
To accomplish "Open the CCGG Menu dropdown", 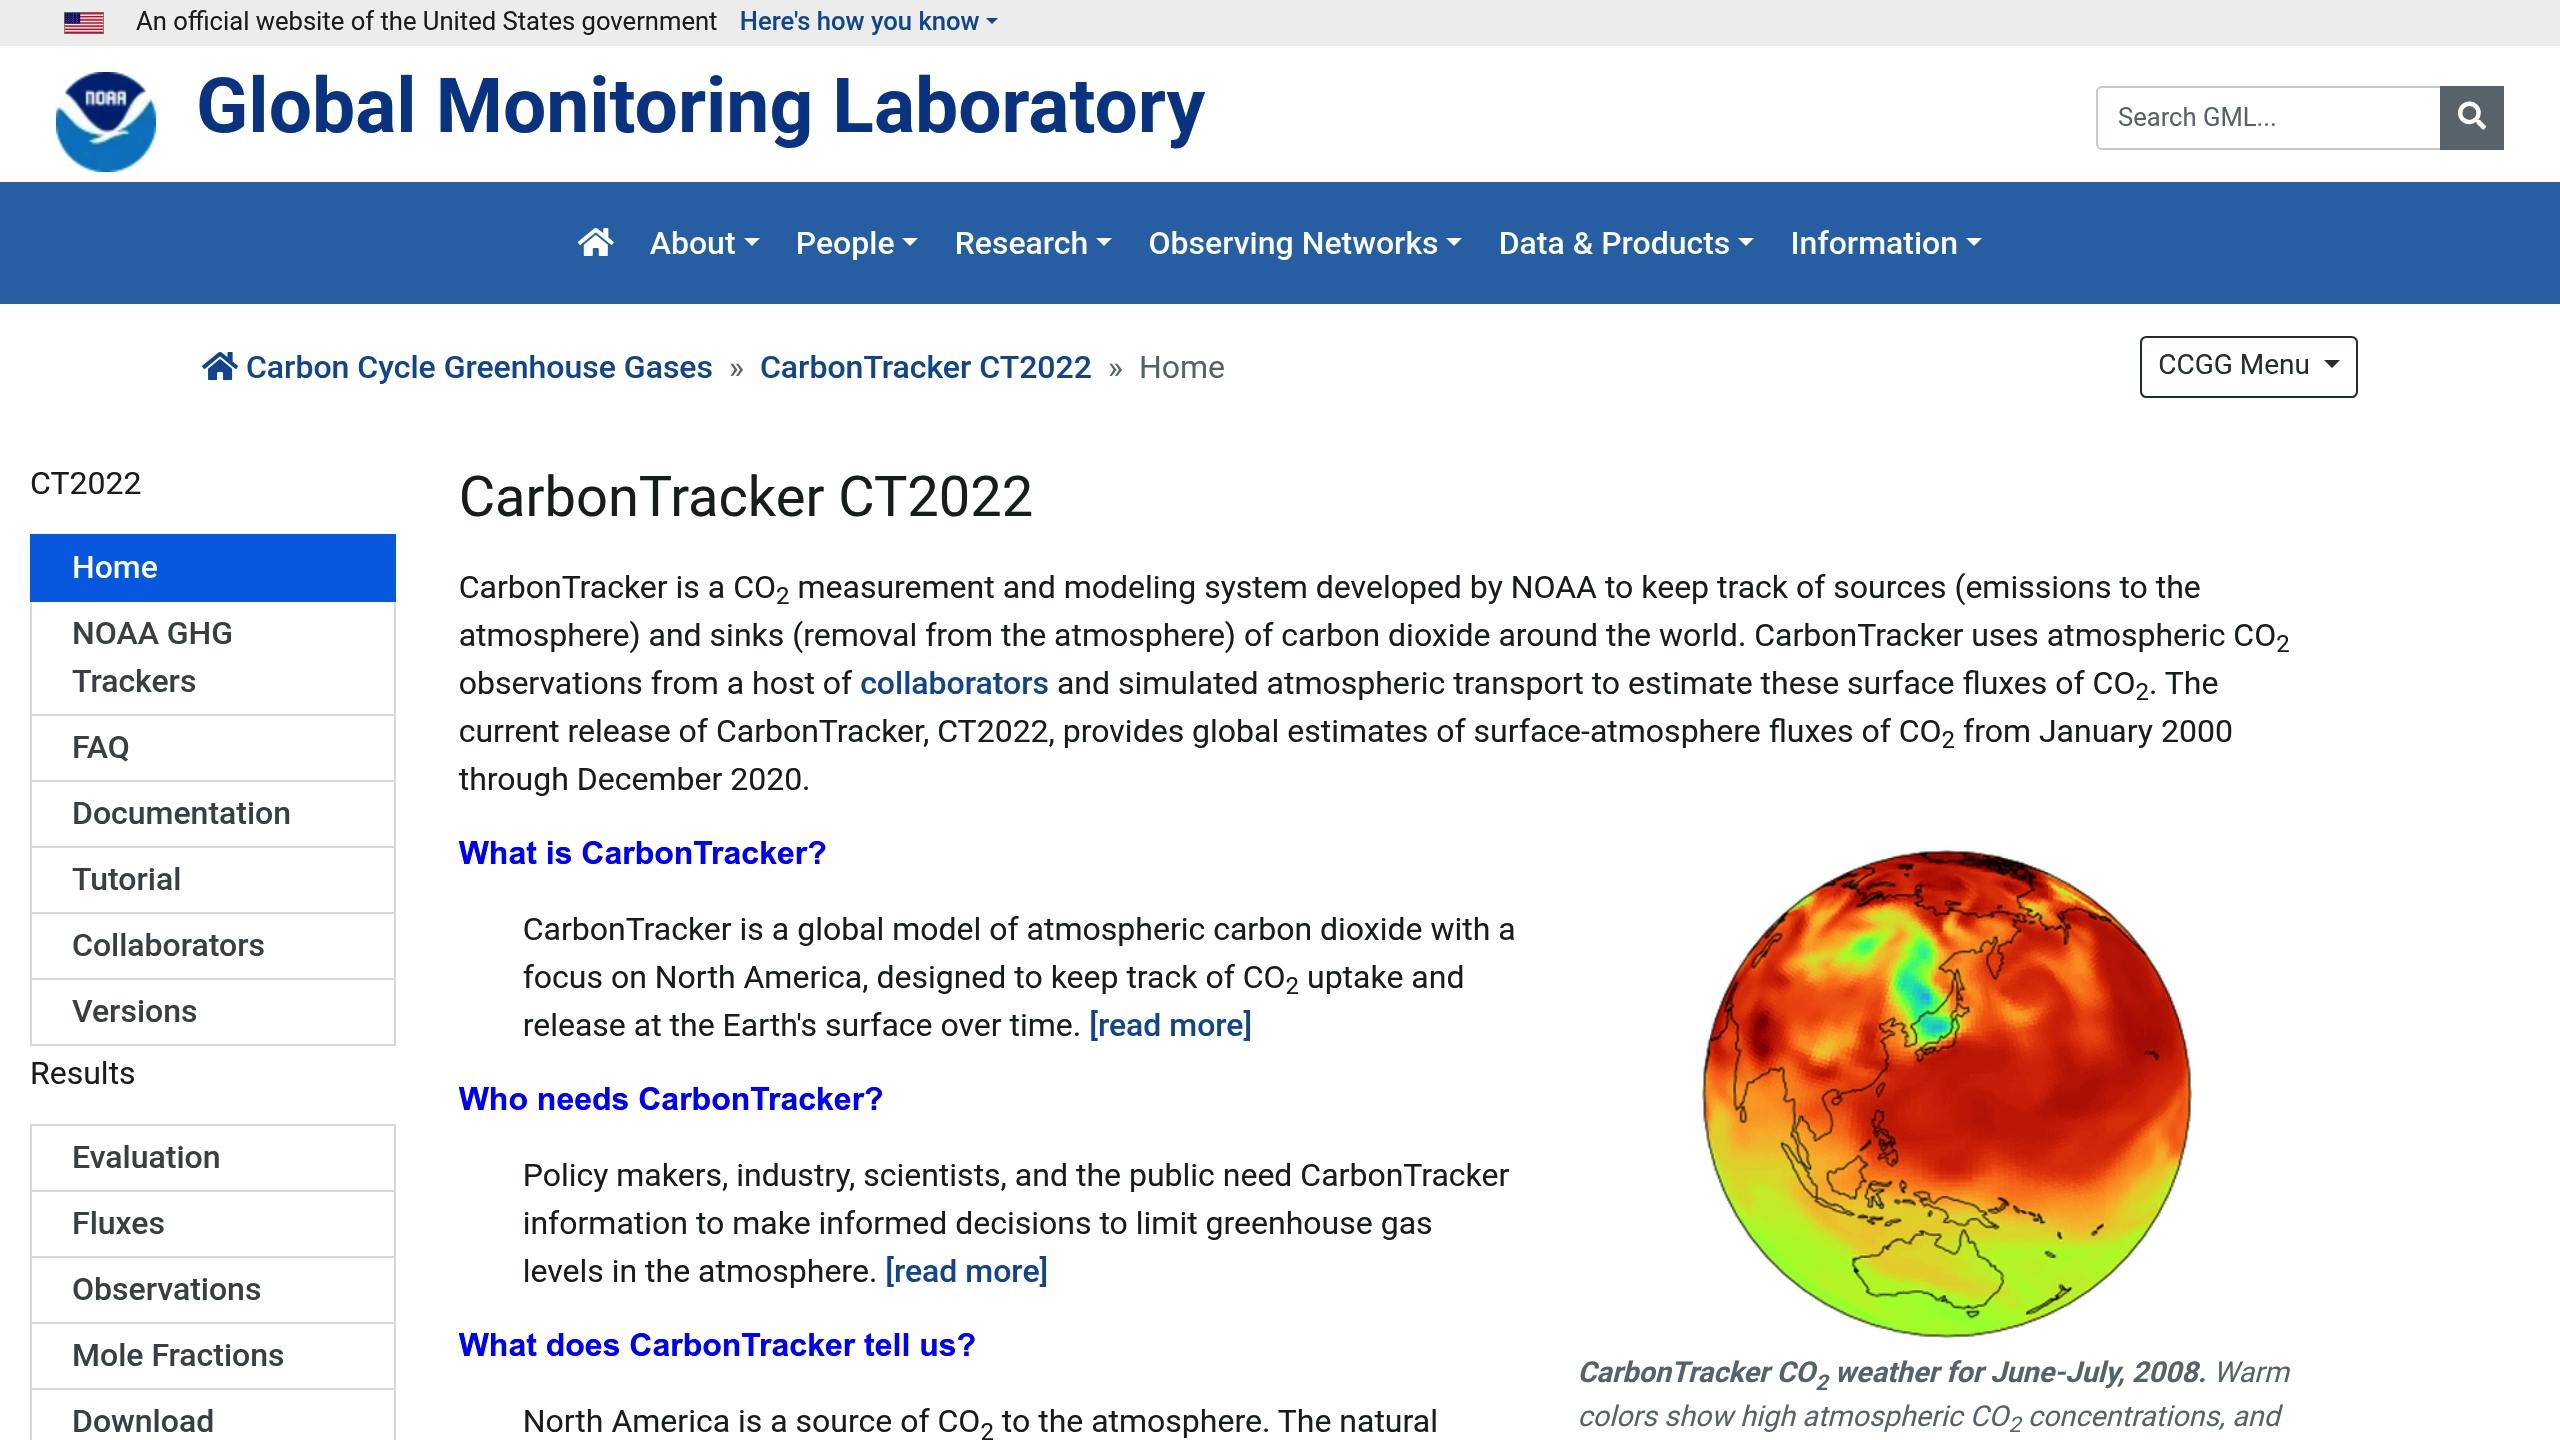I will 2247,364.
